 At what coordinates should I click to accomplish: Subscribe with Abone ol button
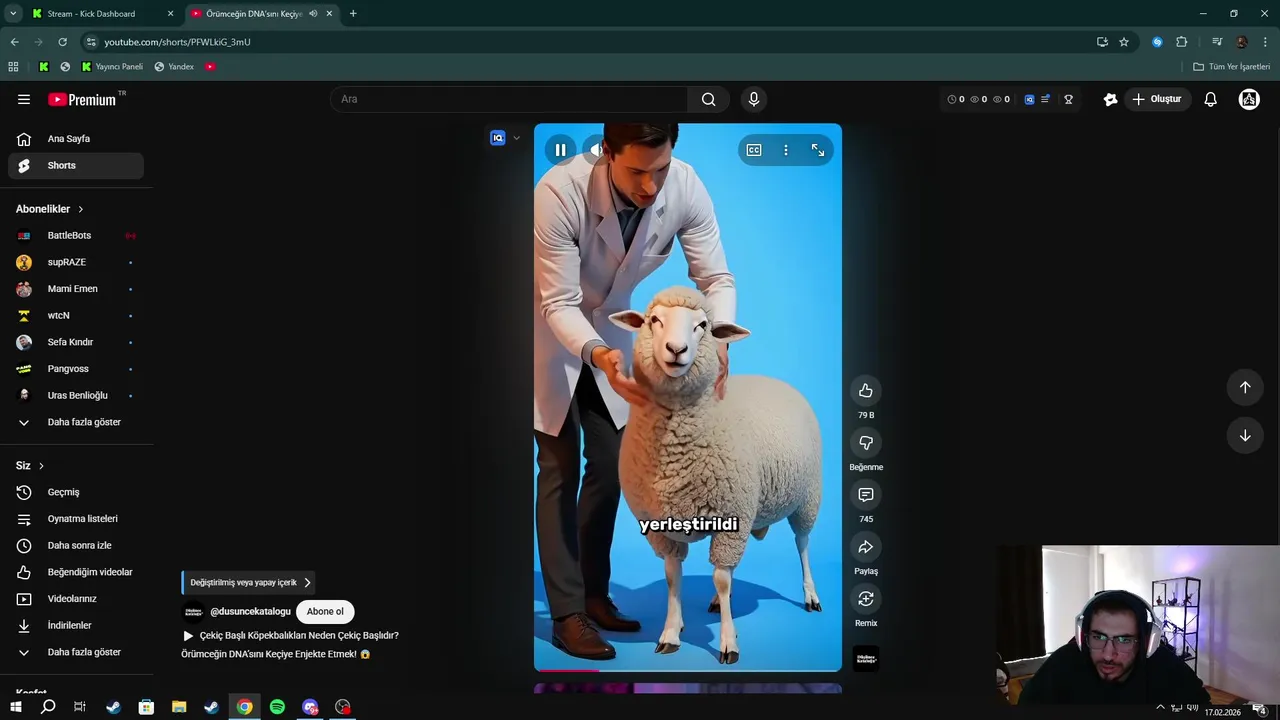tap(325, 611)
